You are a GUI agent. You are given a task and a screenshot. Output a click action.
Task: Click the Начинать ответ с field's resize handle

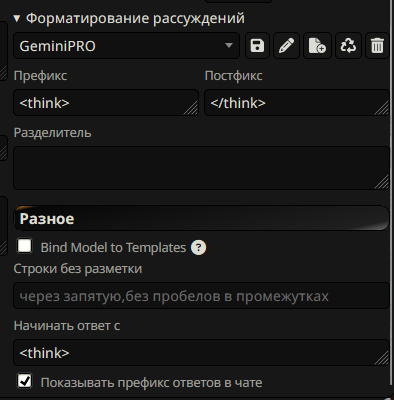[x=381, y=358]
